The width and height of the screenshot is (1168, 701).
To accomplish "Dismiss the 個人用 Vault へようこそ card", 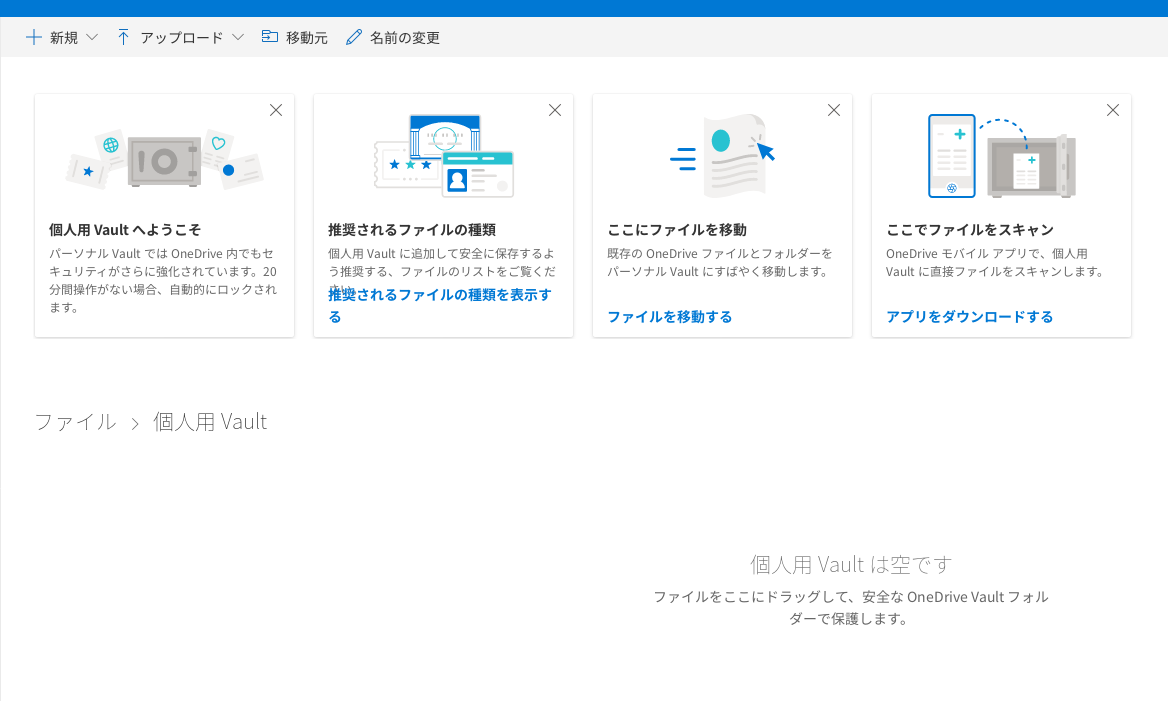I will pos(276,110).
